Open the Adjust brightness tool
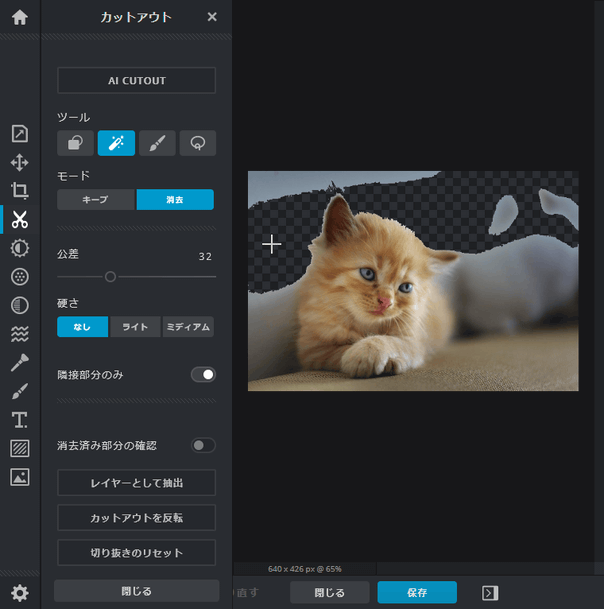Screen dimensions: 604x609 [19, 248]
